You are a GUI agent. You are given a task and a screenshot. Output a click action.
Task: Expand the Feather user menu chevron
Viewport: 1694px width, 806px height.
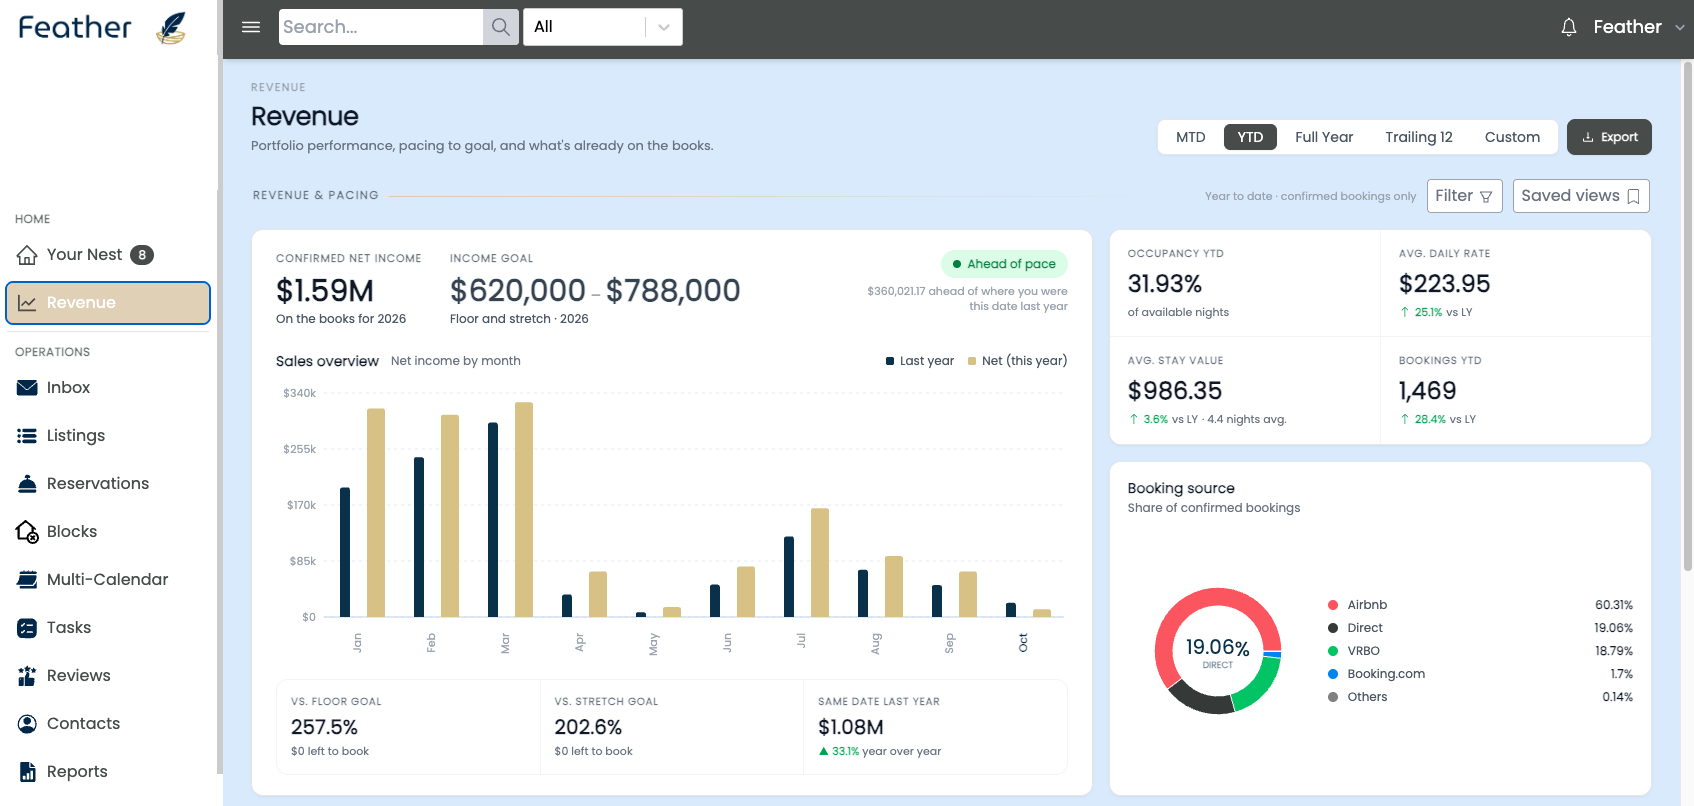(1680, 28)
